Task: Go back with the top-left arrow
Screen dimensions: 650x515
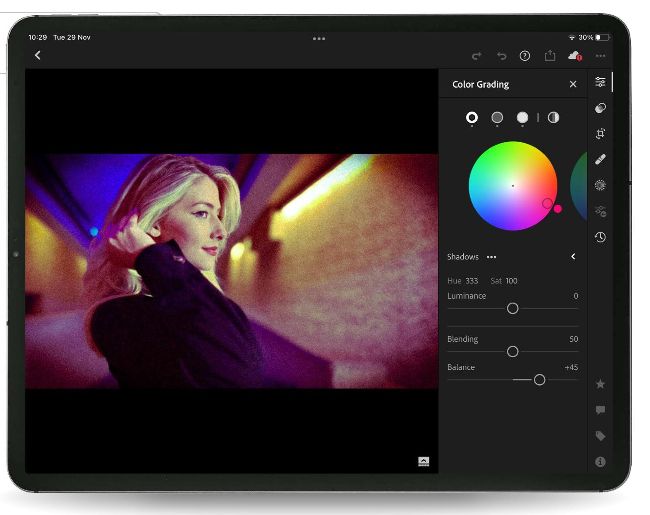Action: point(38,55)
